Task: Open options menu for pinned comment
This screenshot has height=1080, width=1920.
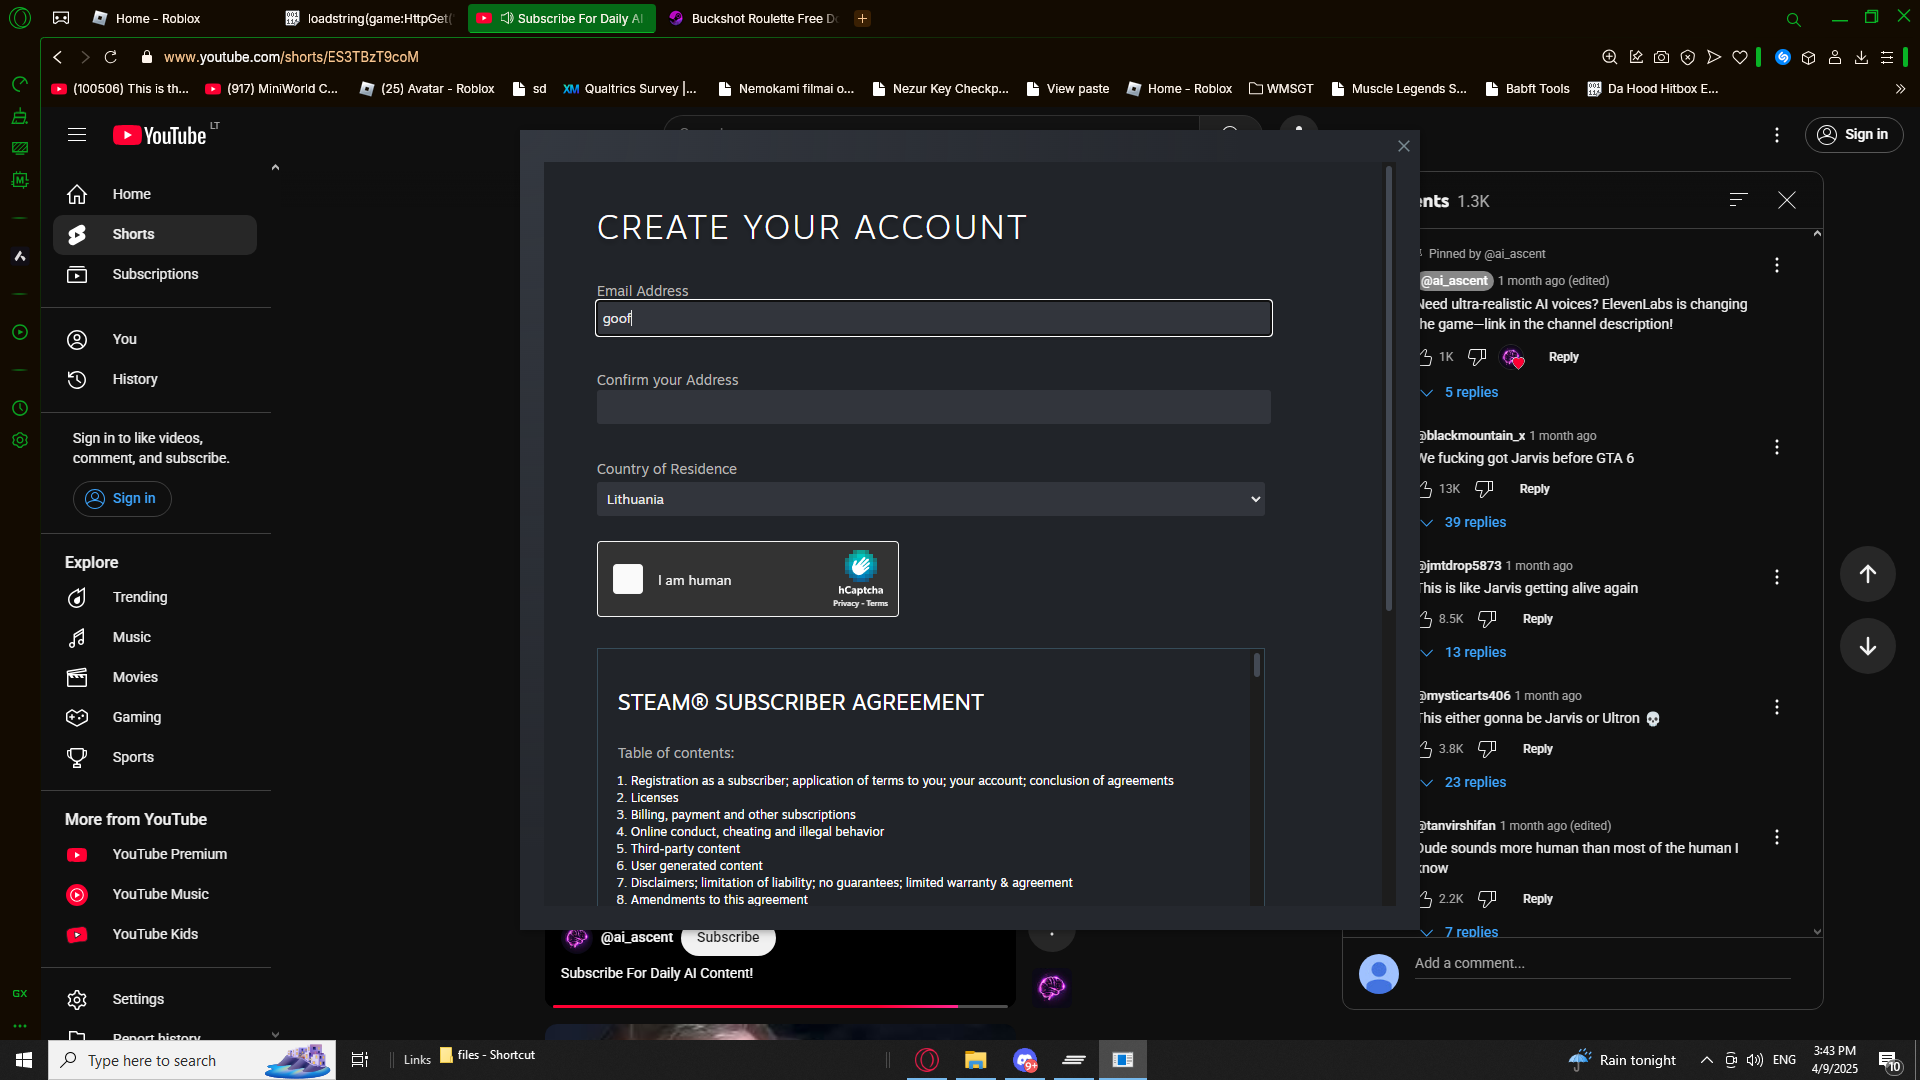Action: point(1777,265)
